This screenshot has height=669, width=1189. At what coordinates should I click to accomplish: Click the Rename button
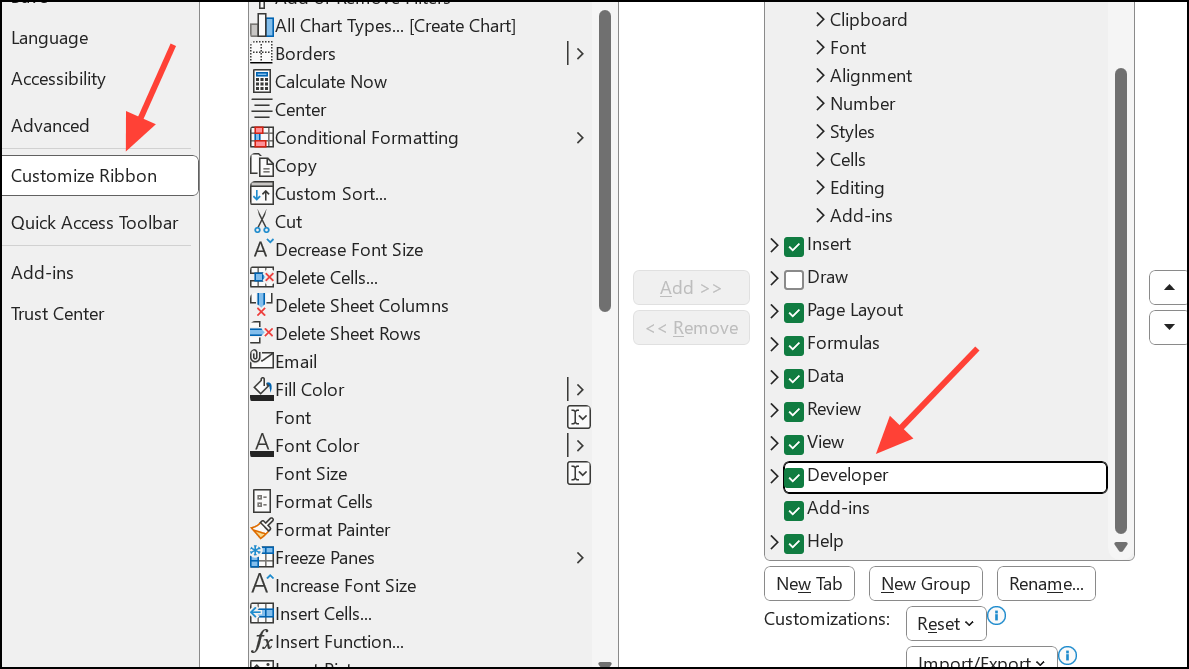click(1046, 583)
